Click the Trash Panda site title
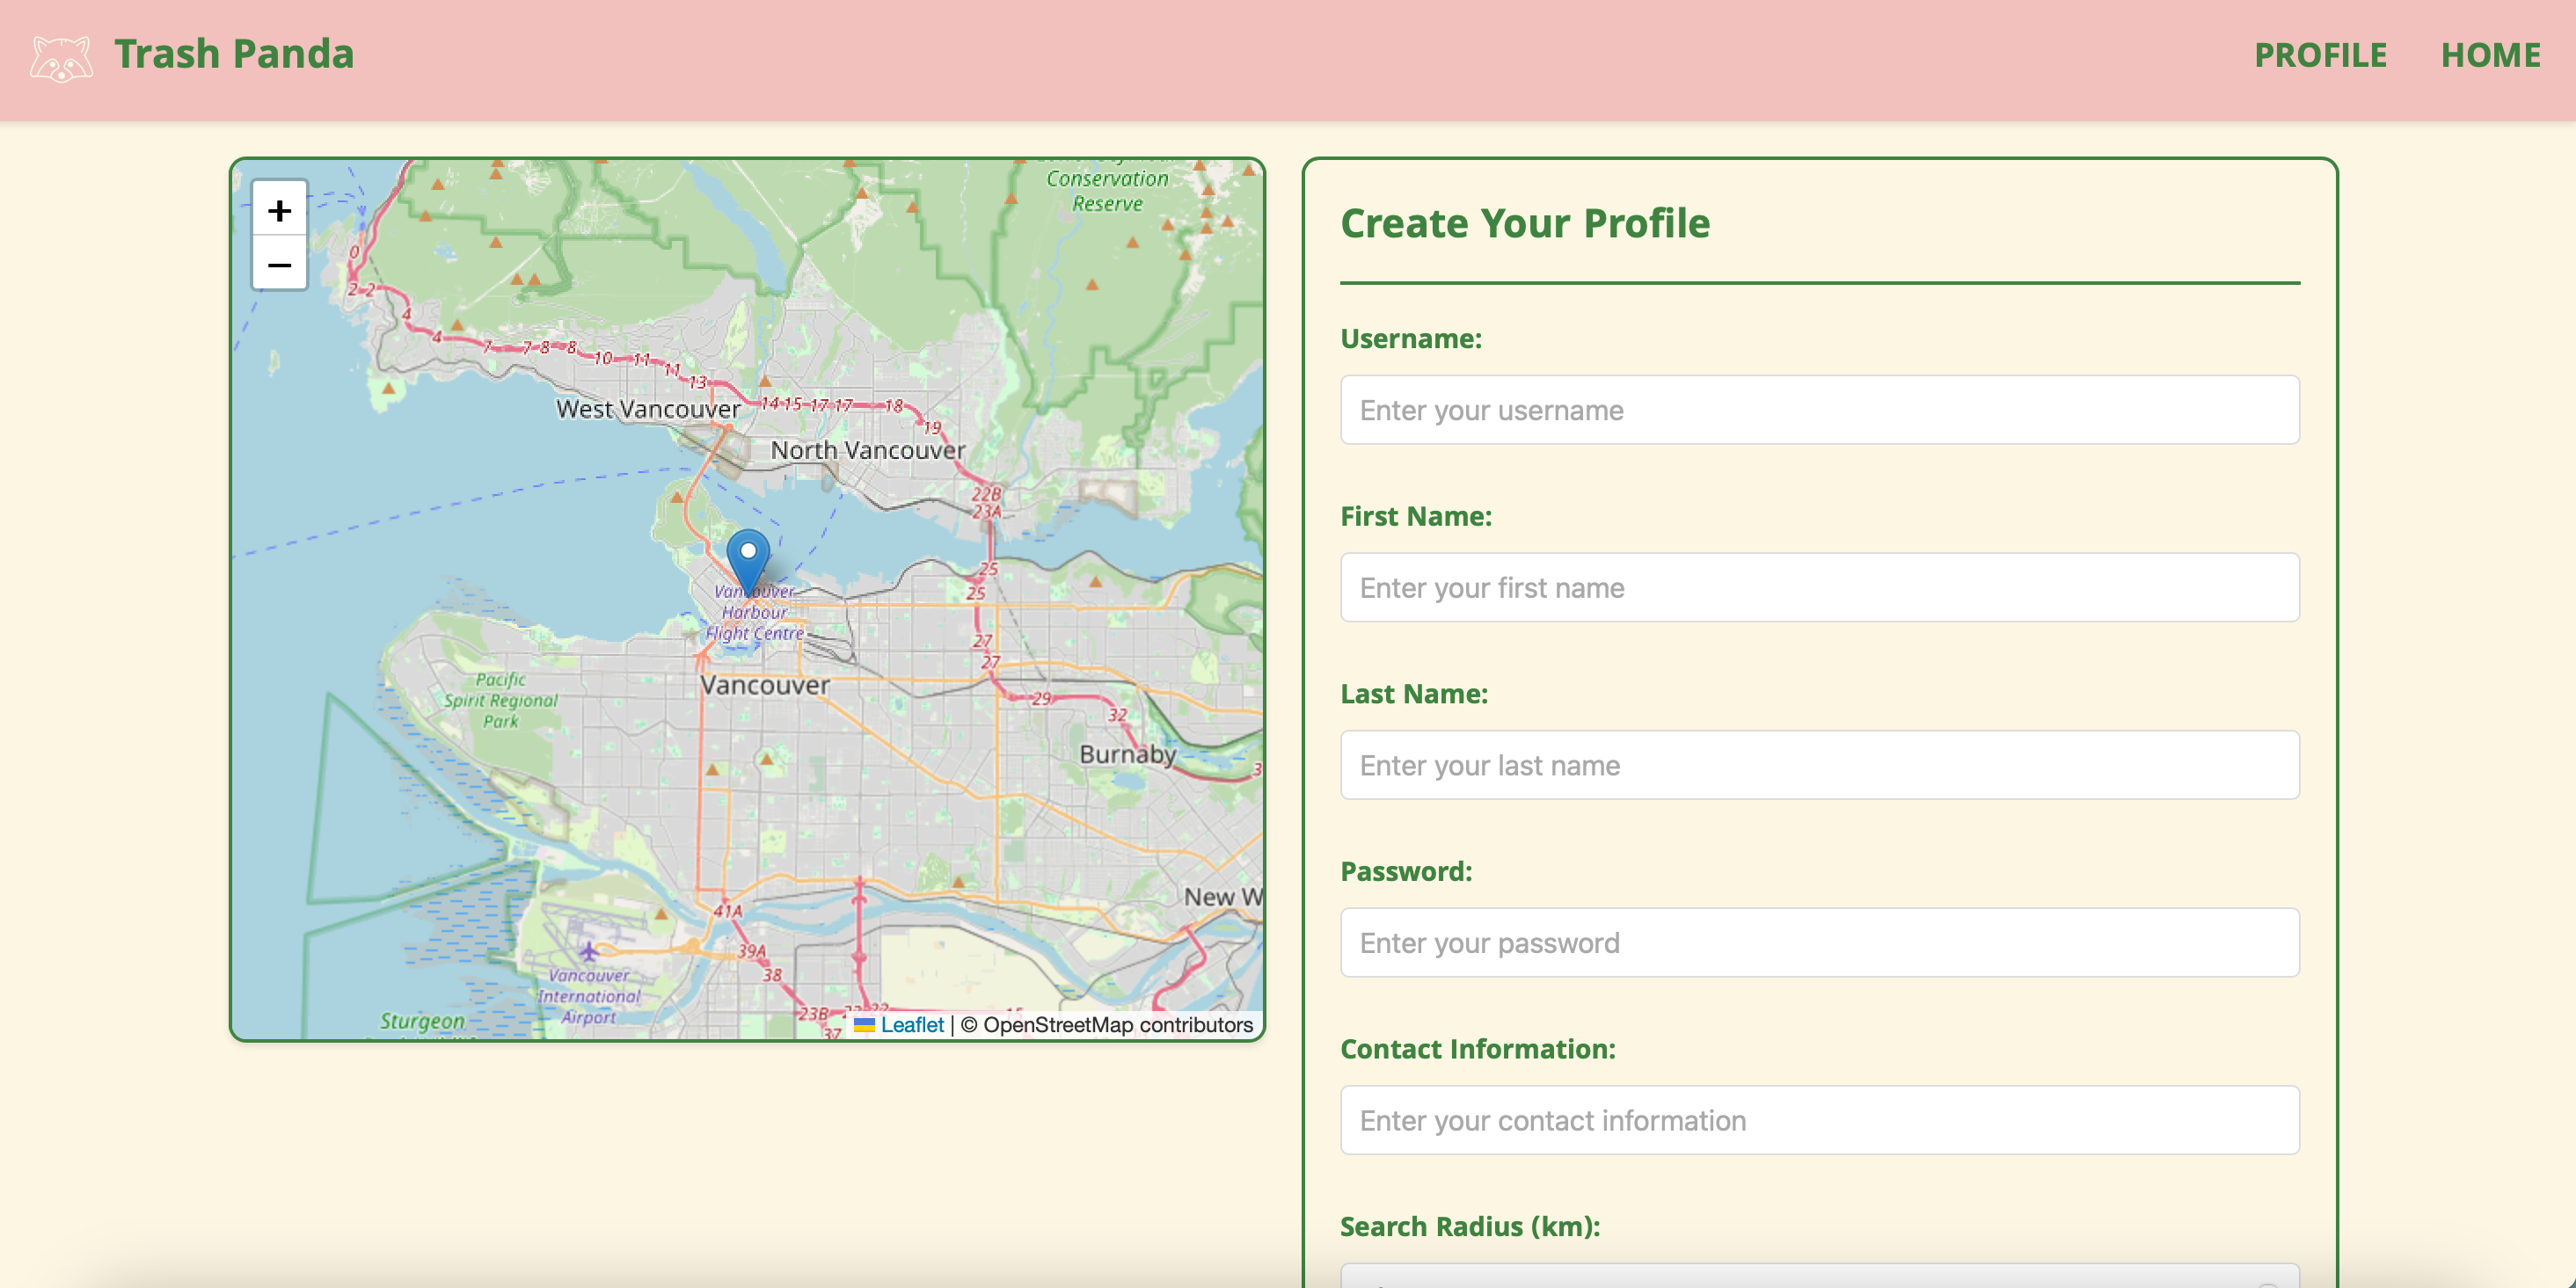This screenshot has width=2576, height=1288. coord(234,54)
